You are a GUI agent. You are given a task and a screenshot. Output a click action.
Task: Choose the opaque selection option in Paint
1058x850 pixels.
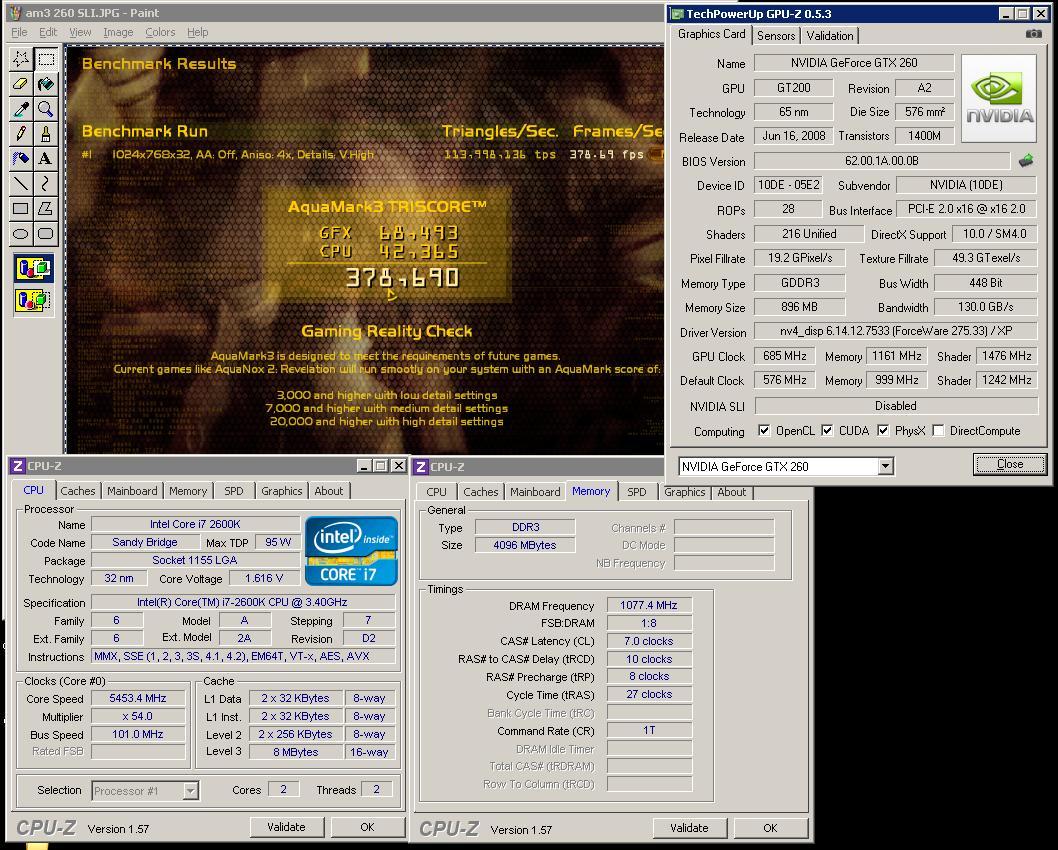pos(34,268)
